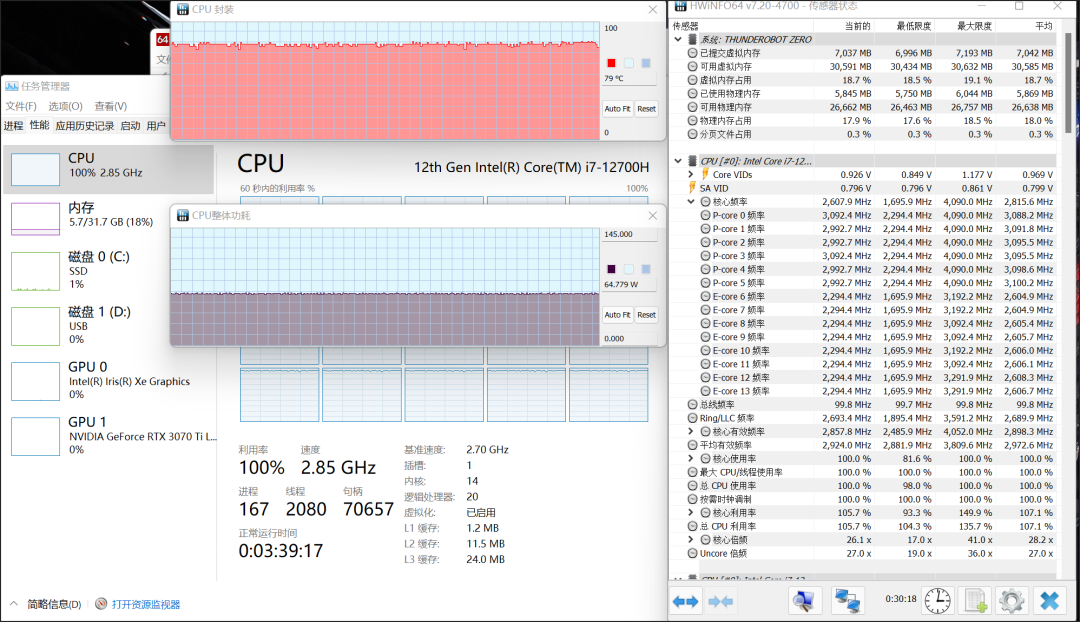Click the clock icon in HWiNFO toolbar
1080x622 pixels.
pyautogui.click(x=937, y=601)
